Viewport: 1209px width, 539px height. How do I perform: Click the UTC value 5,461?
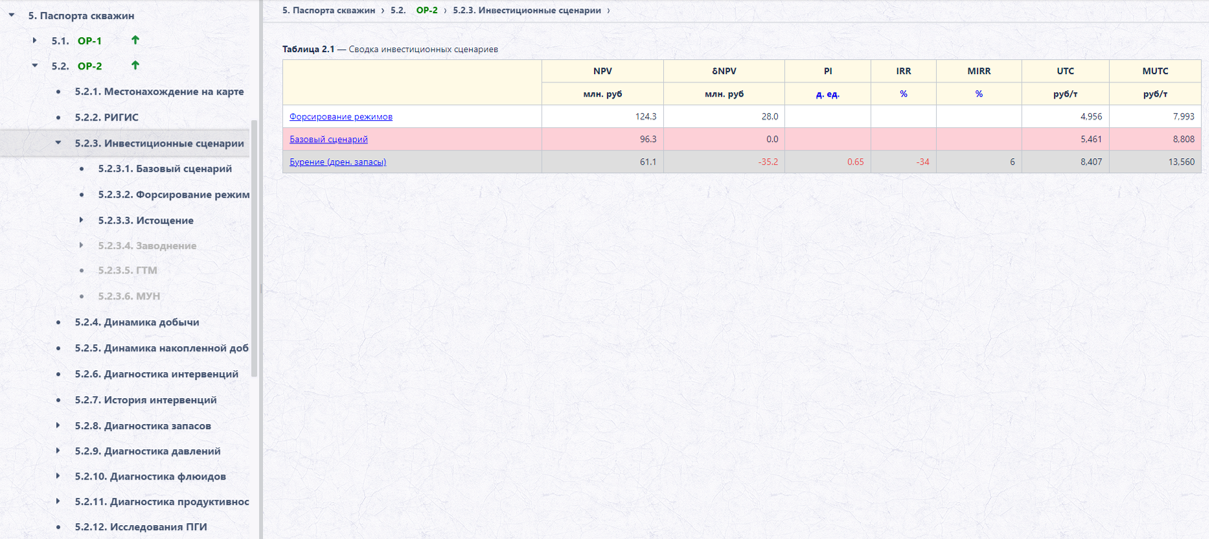point(1090,139)
